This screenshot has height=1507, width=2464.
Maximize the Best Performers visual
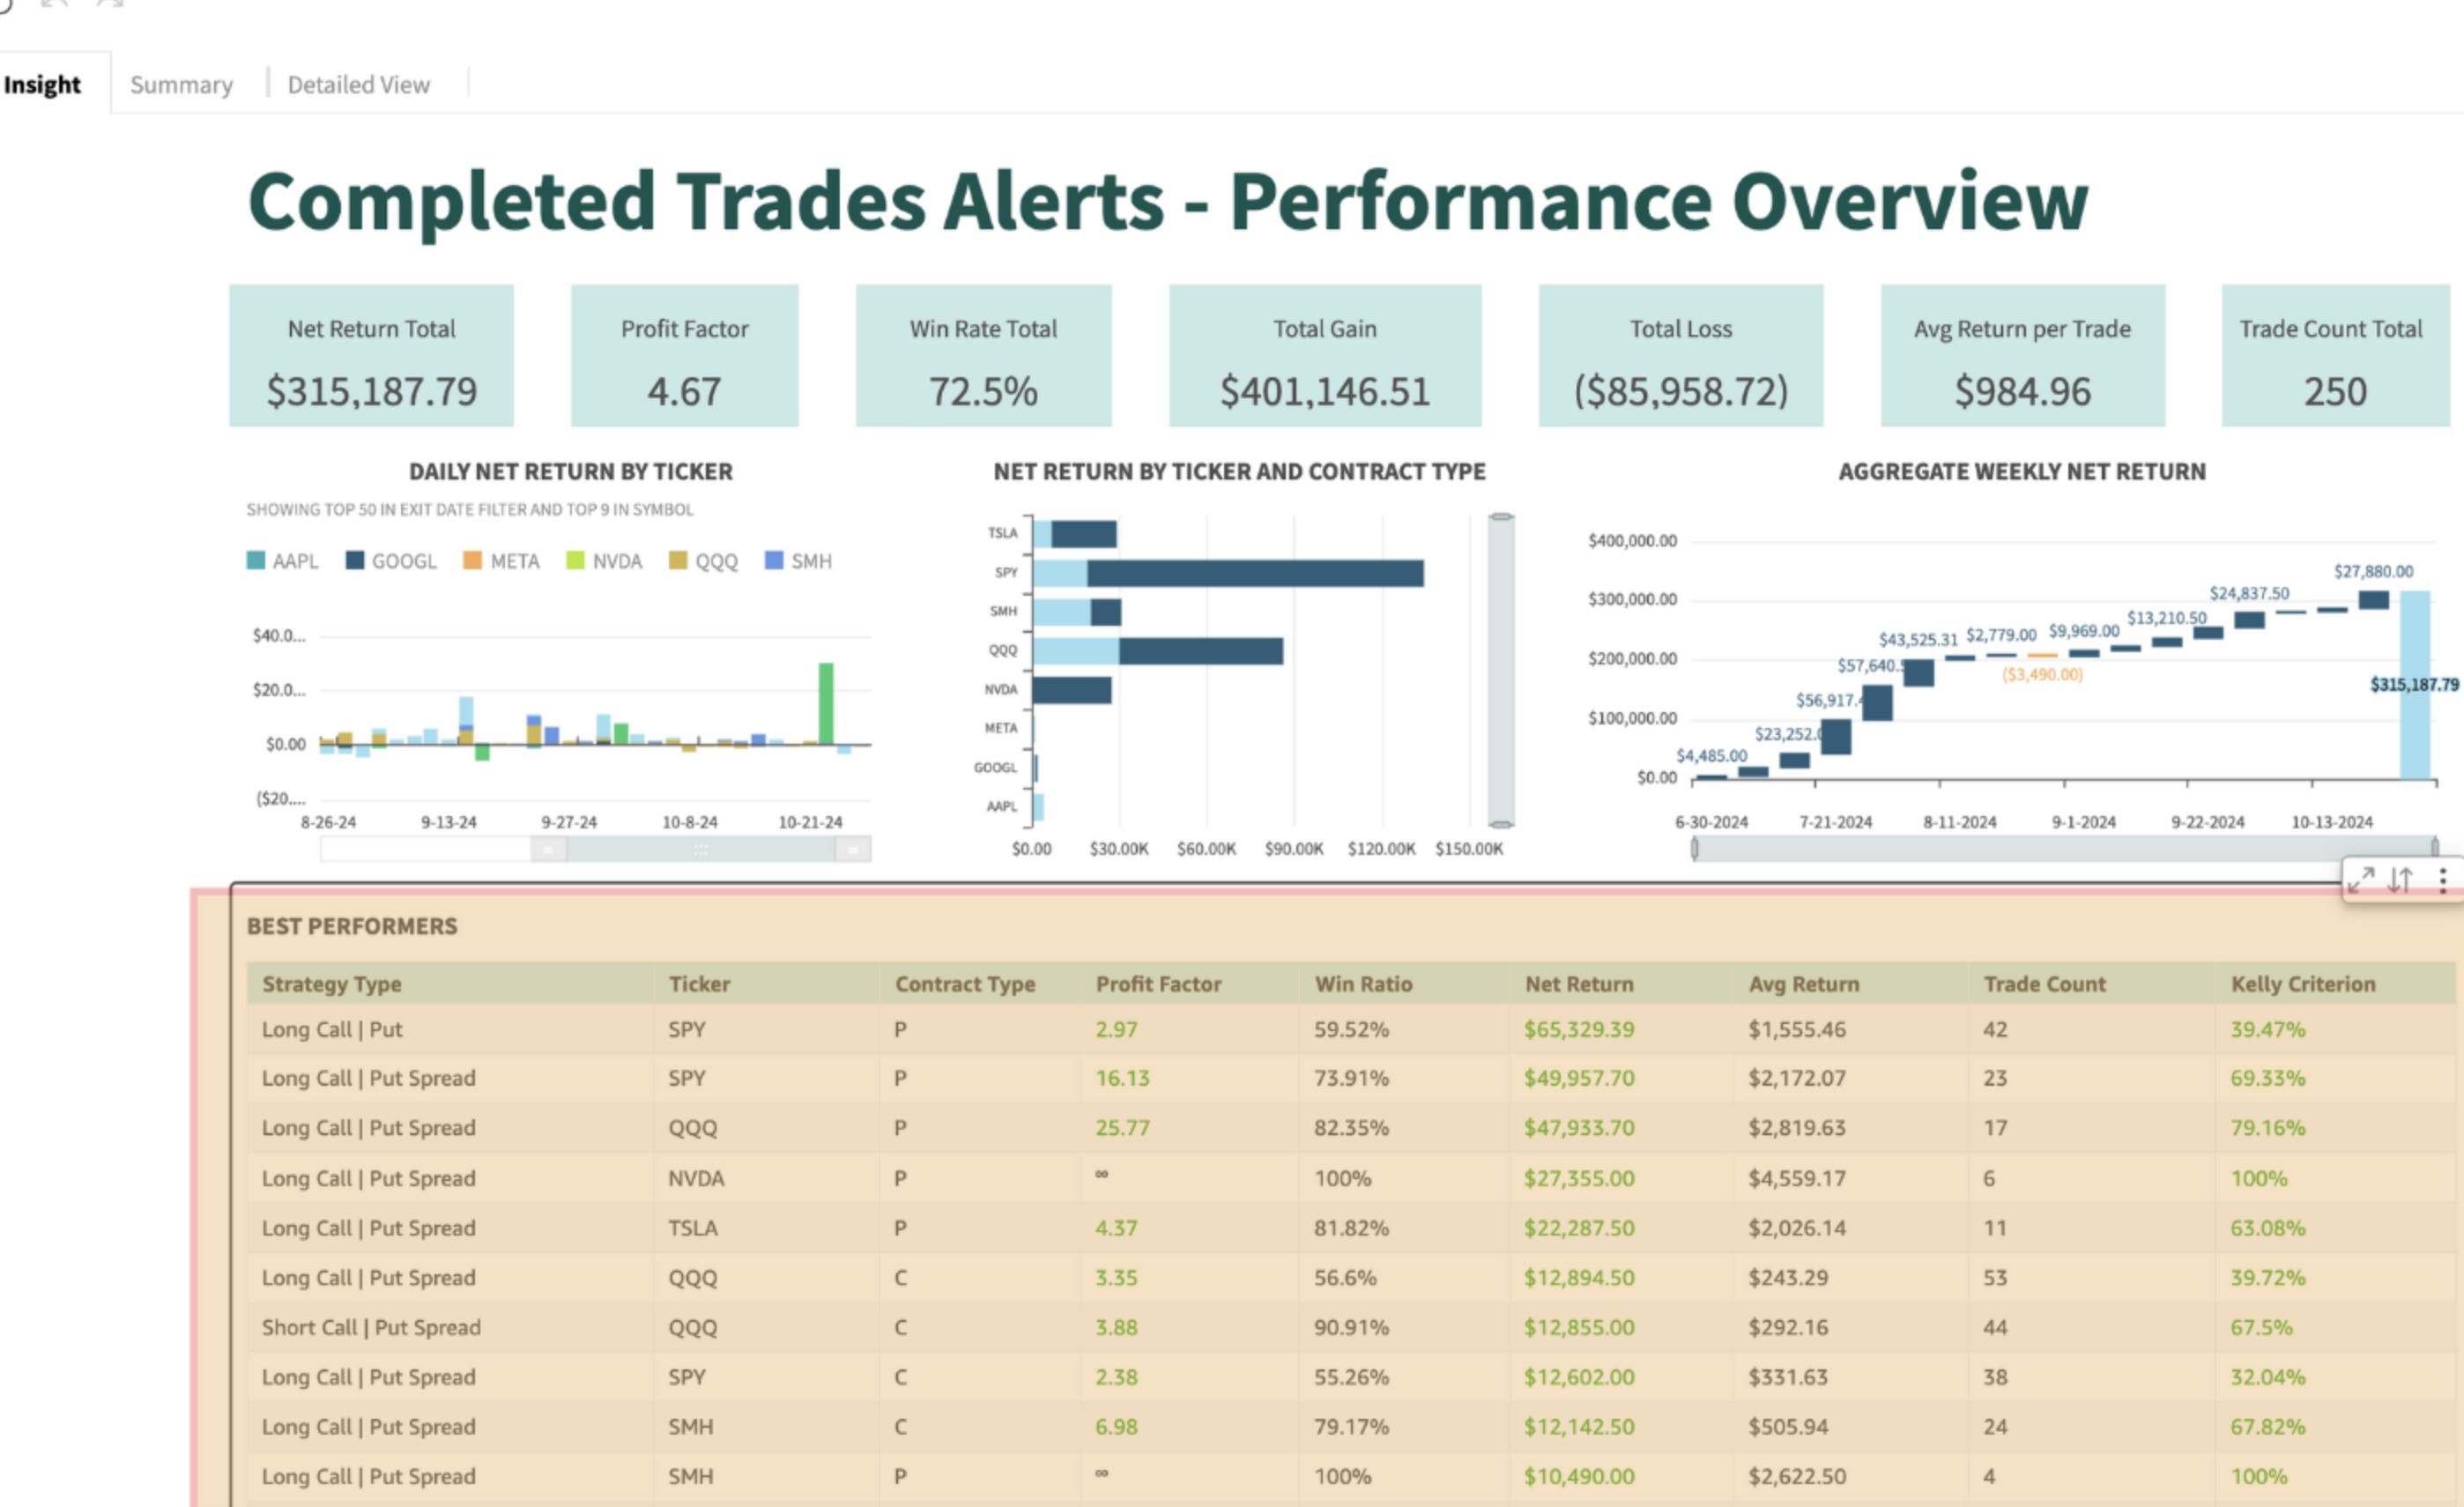coord(2361,880)
